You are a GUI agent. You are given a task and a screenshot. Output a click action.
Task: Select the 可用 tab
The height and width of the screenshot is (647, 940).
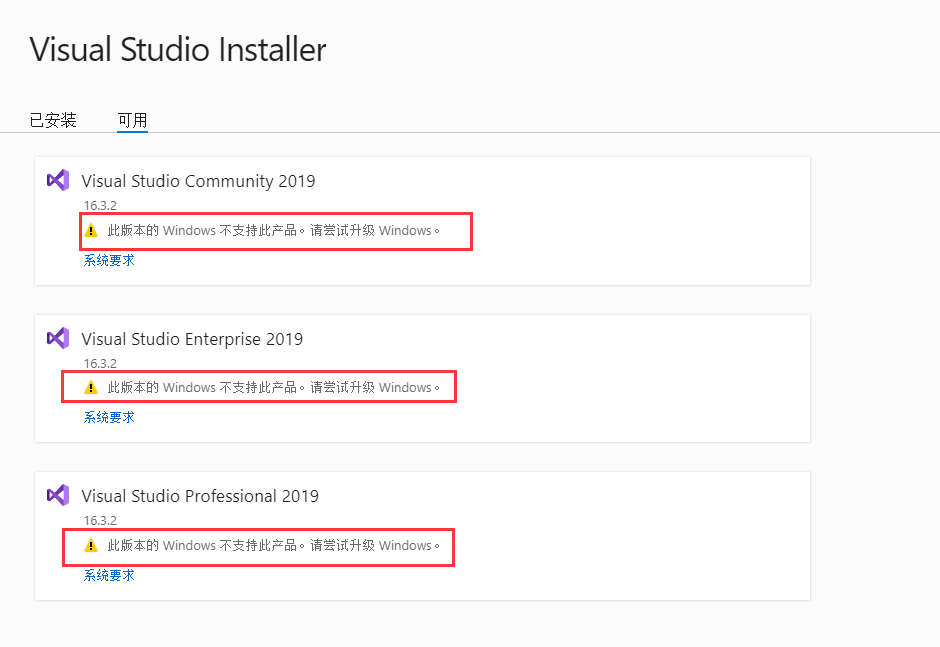[132, 120]
